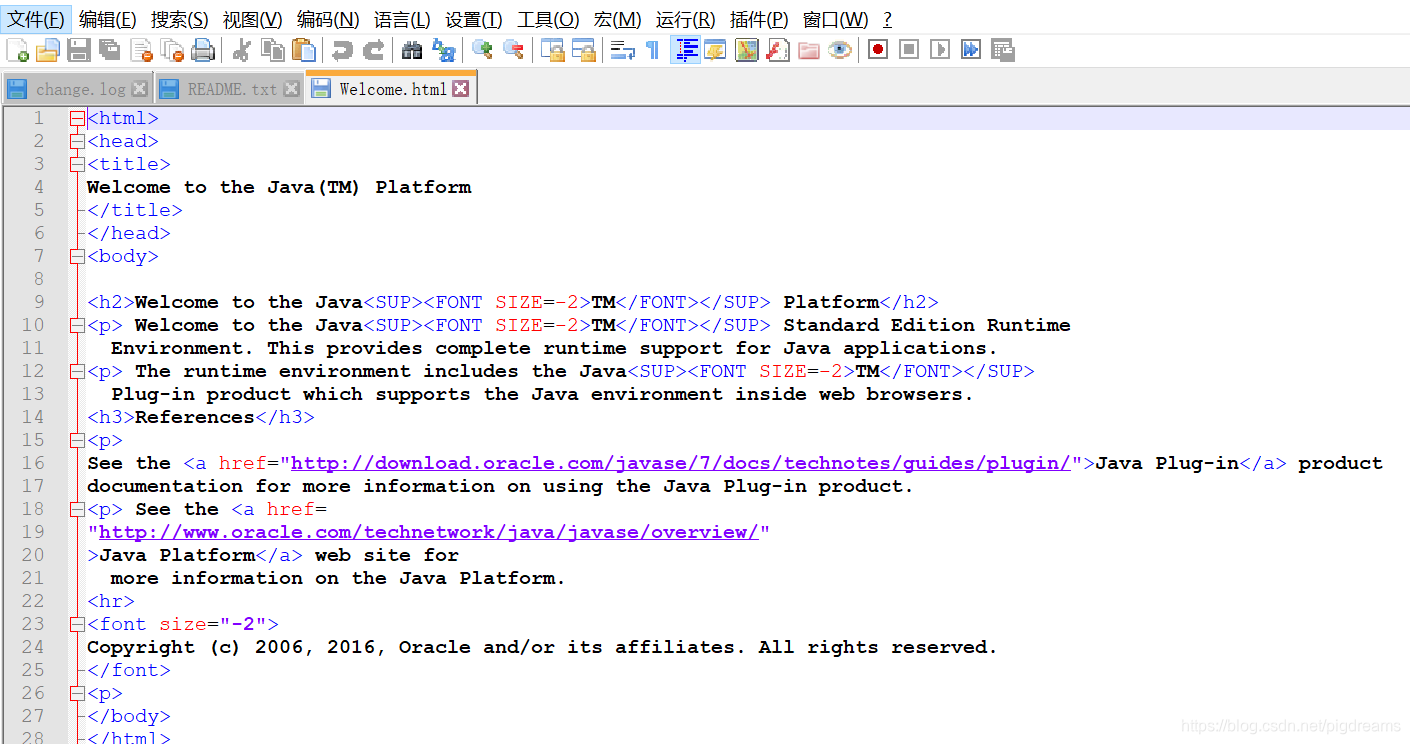
Task: Toggle the indent guide button
Action: click(685, 49)
